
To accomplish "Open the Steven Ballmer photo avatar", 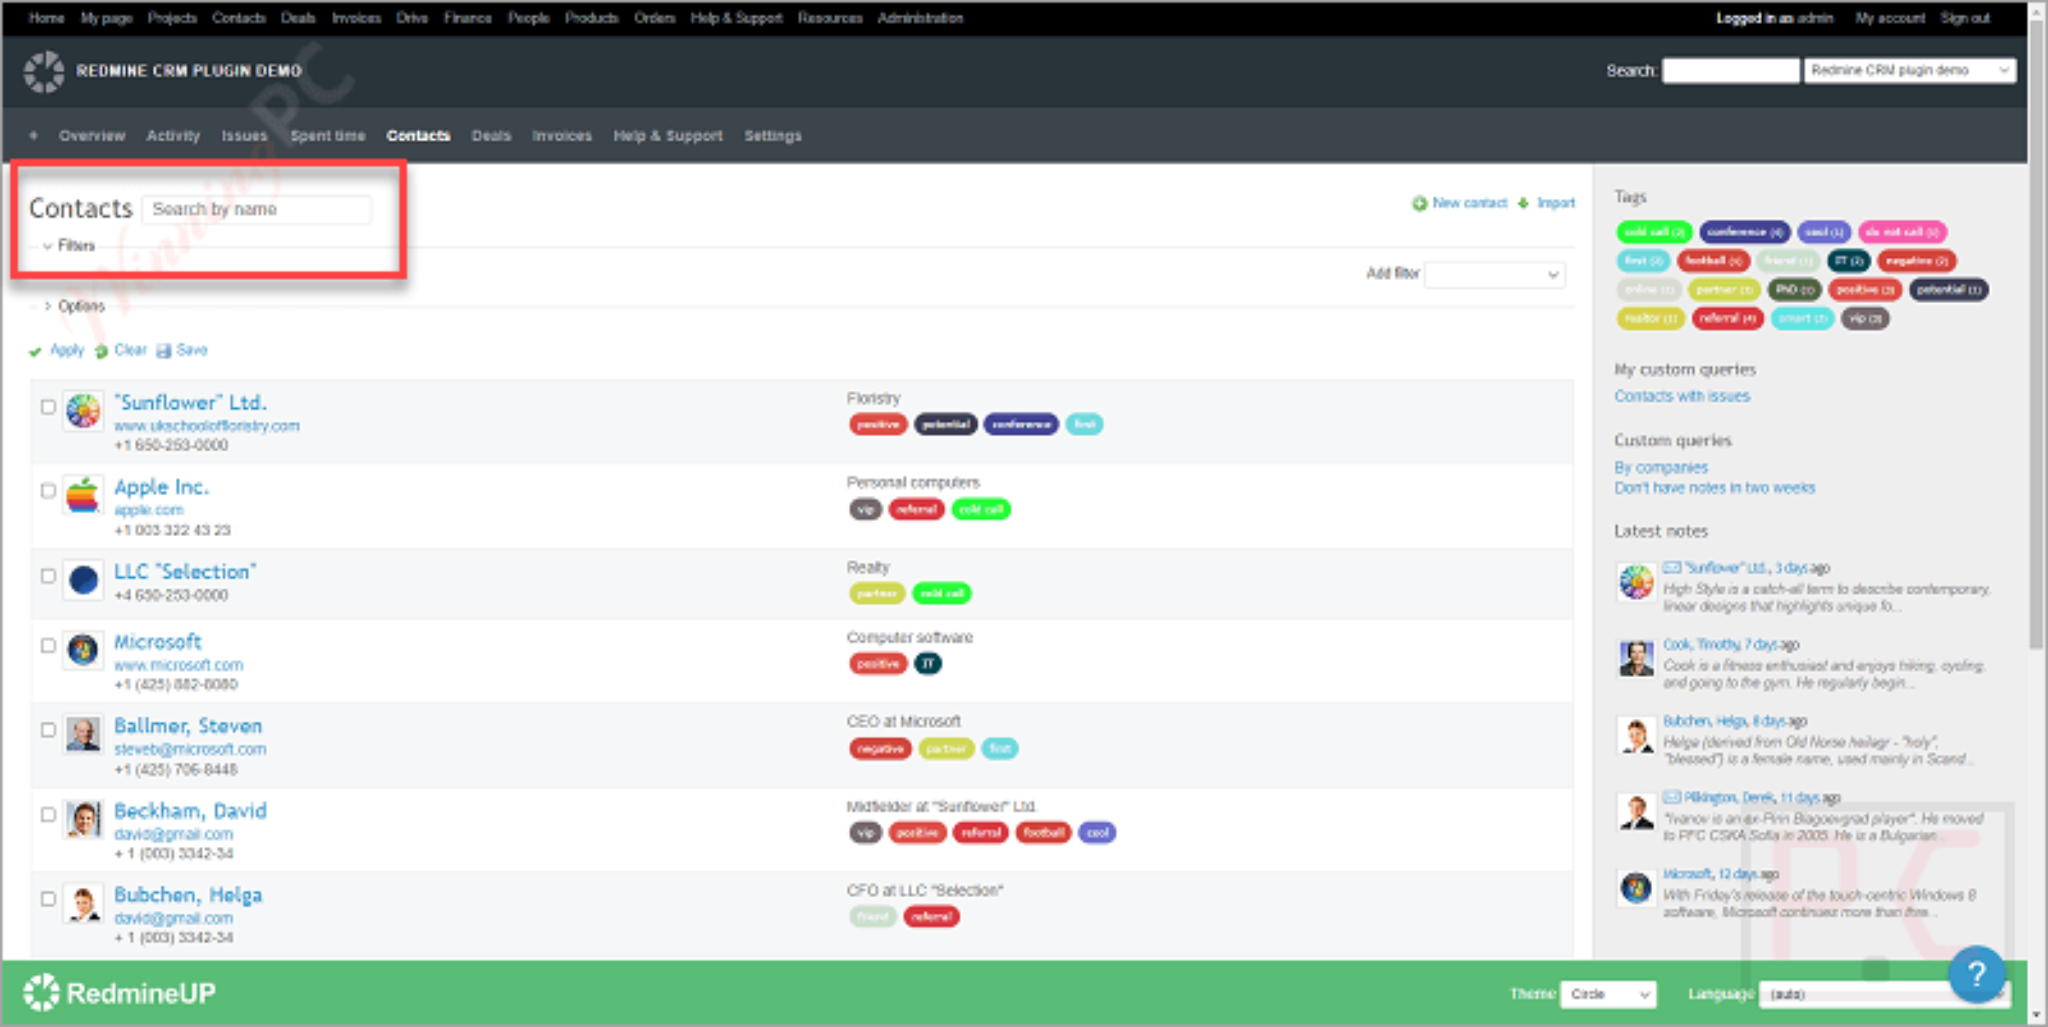I will (x=83, y=734).
